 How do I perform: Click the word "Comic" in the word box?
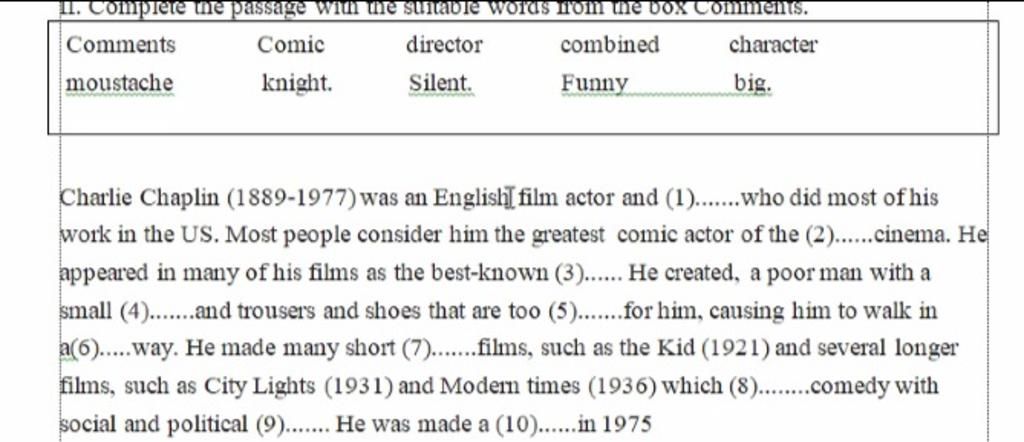click(291, 45)
